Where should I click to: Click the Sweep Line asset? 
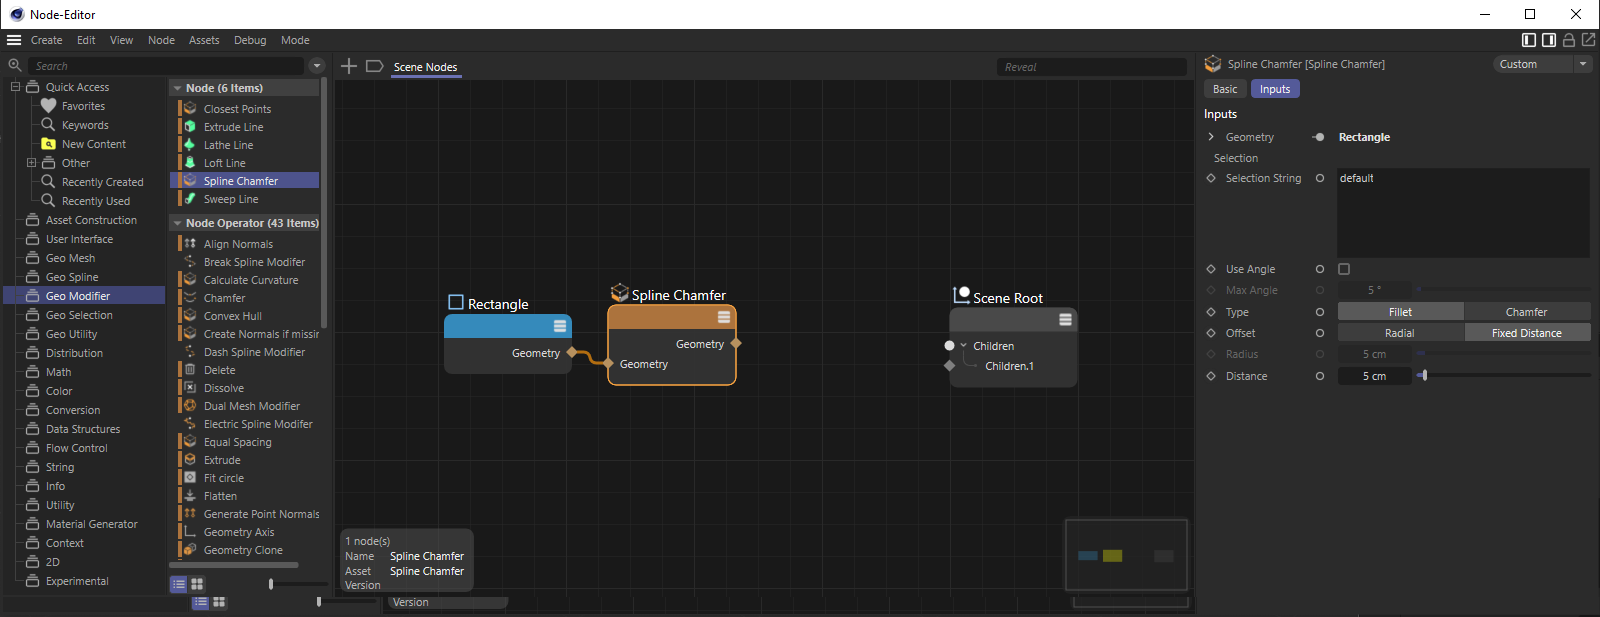(231, 199)
